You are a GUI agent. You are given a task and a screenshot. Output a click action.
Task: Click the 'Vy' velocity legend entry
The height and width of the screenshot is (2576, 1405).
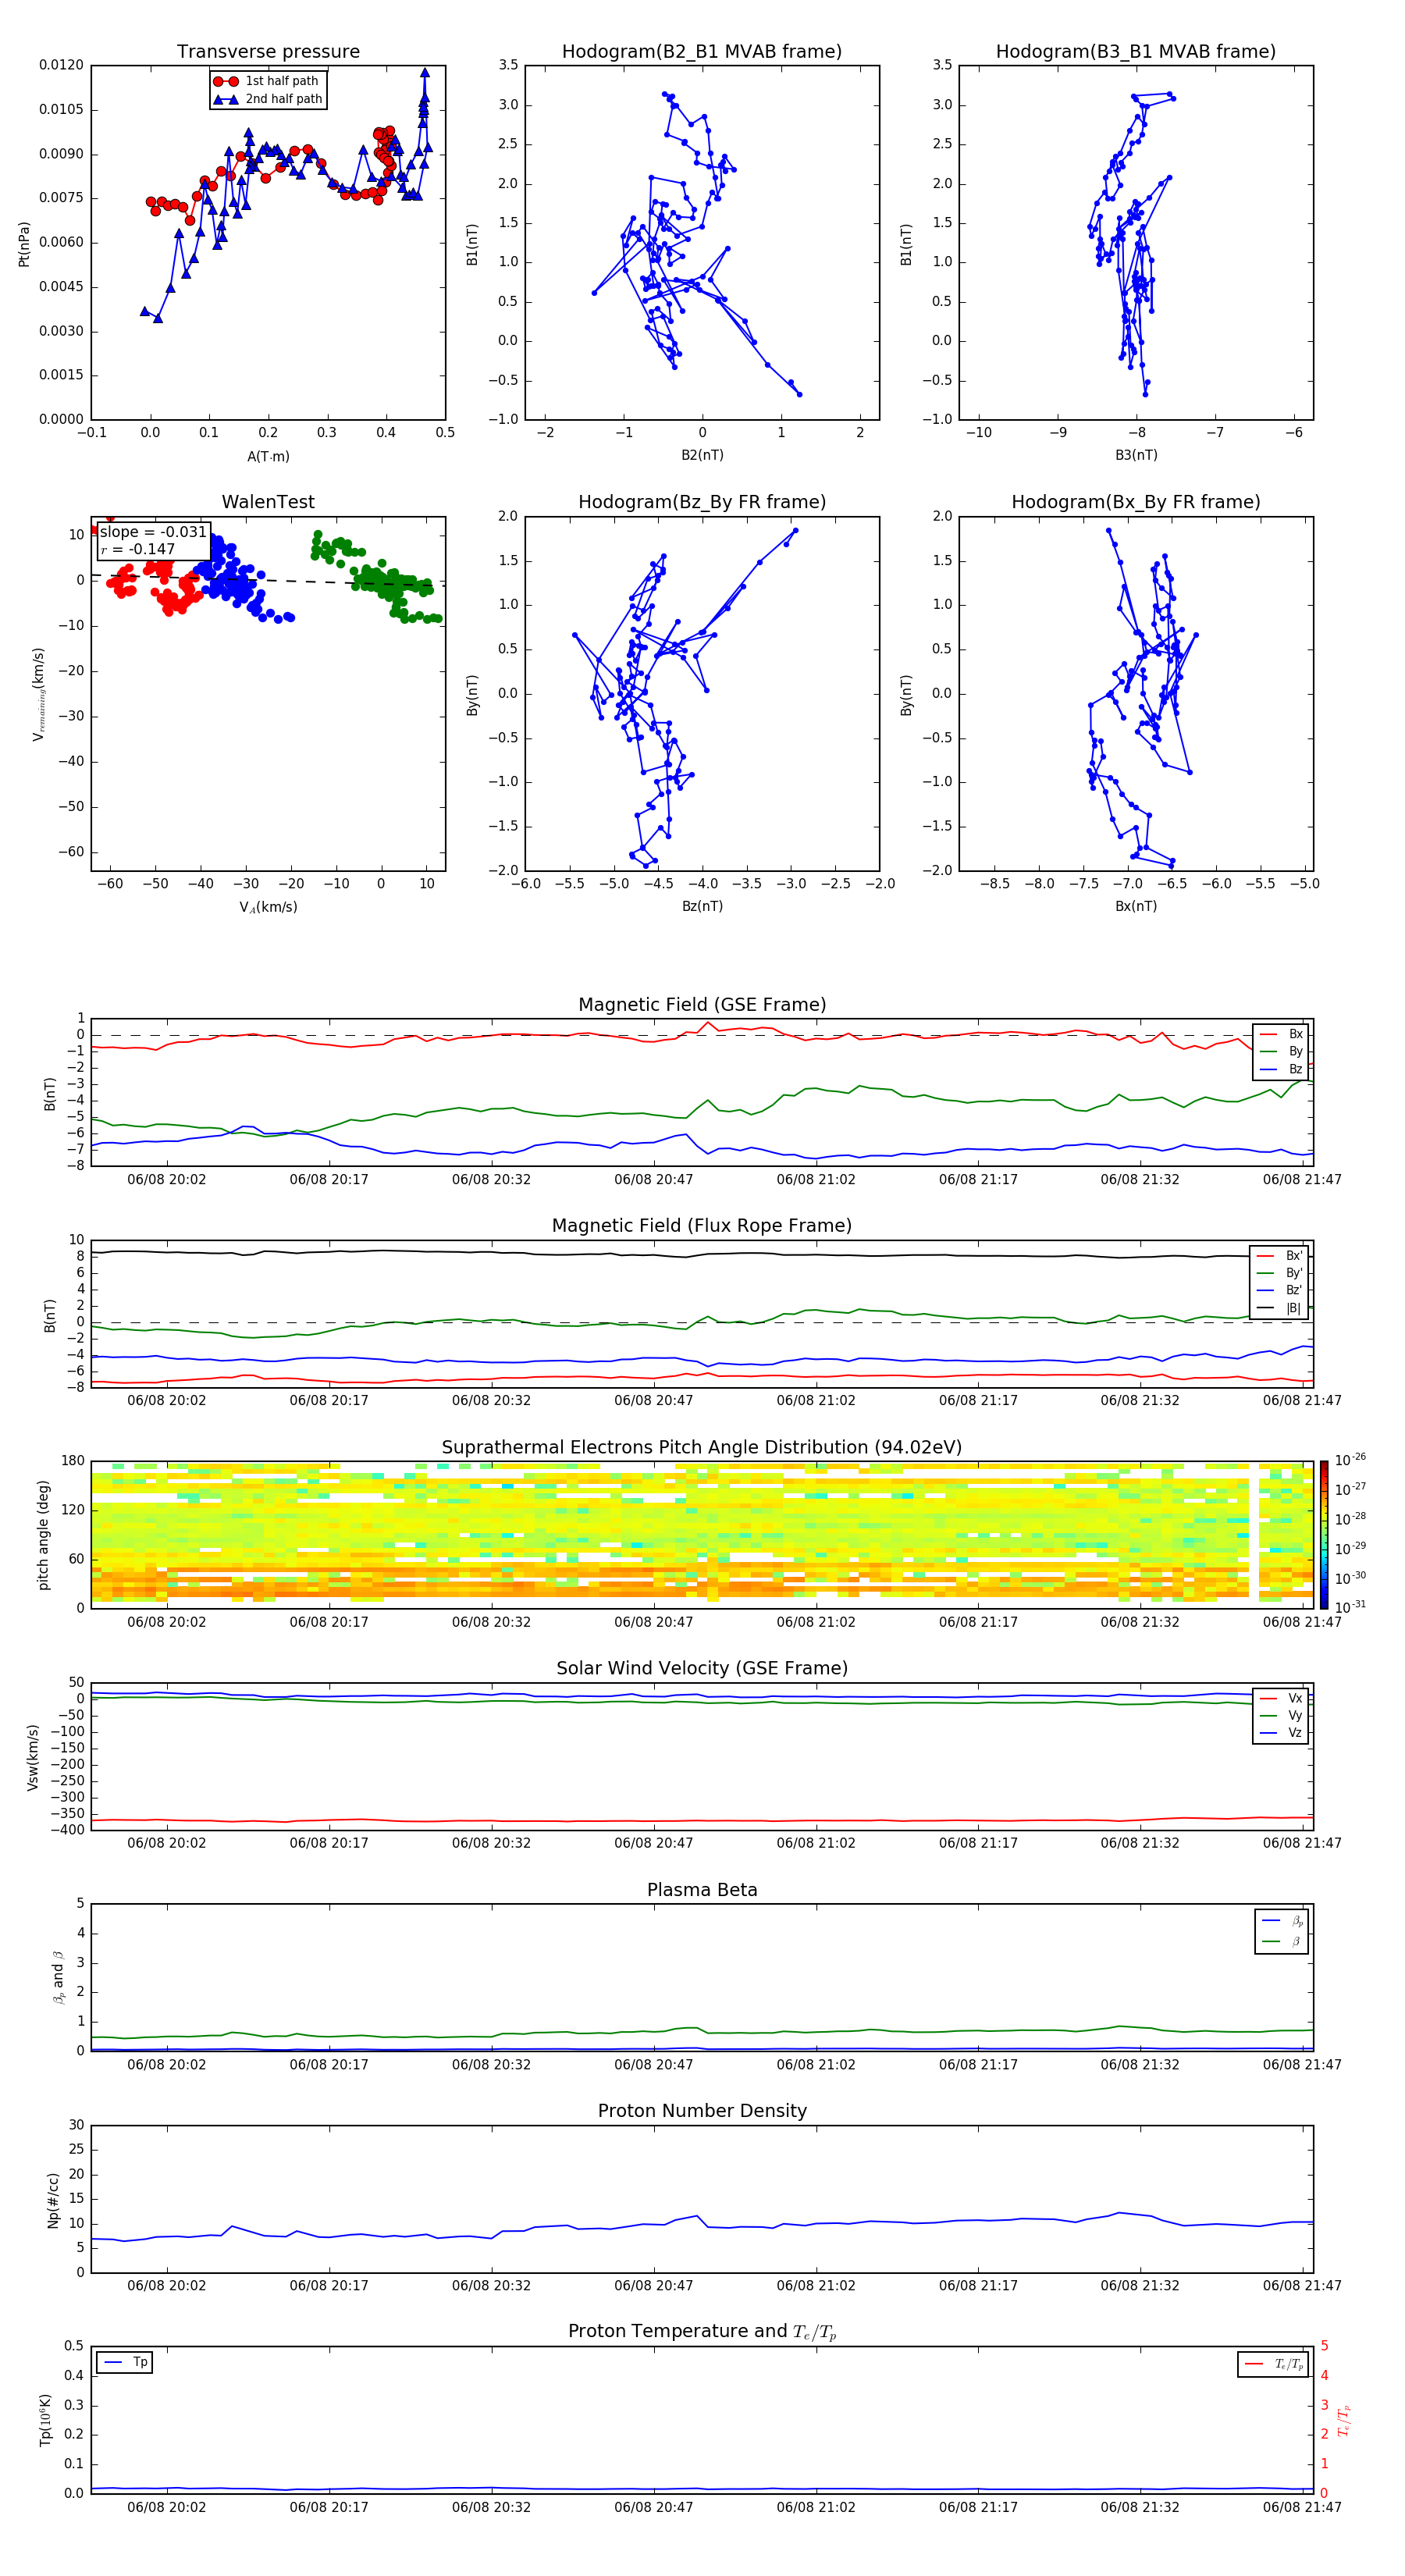[1281, 1715]
